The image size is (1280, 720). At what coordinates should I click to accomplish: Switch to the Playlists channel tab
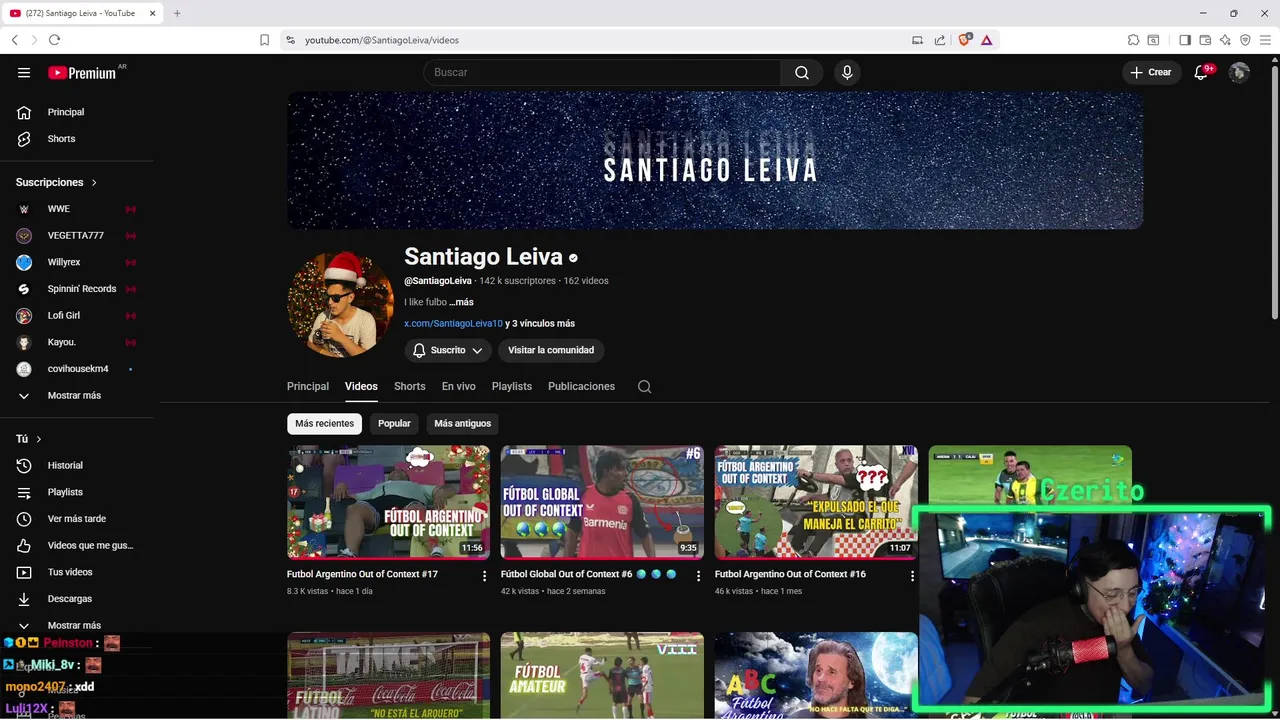[x=512, y=386]
